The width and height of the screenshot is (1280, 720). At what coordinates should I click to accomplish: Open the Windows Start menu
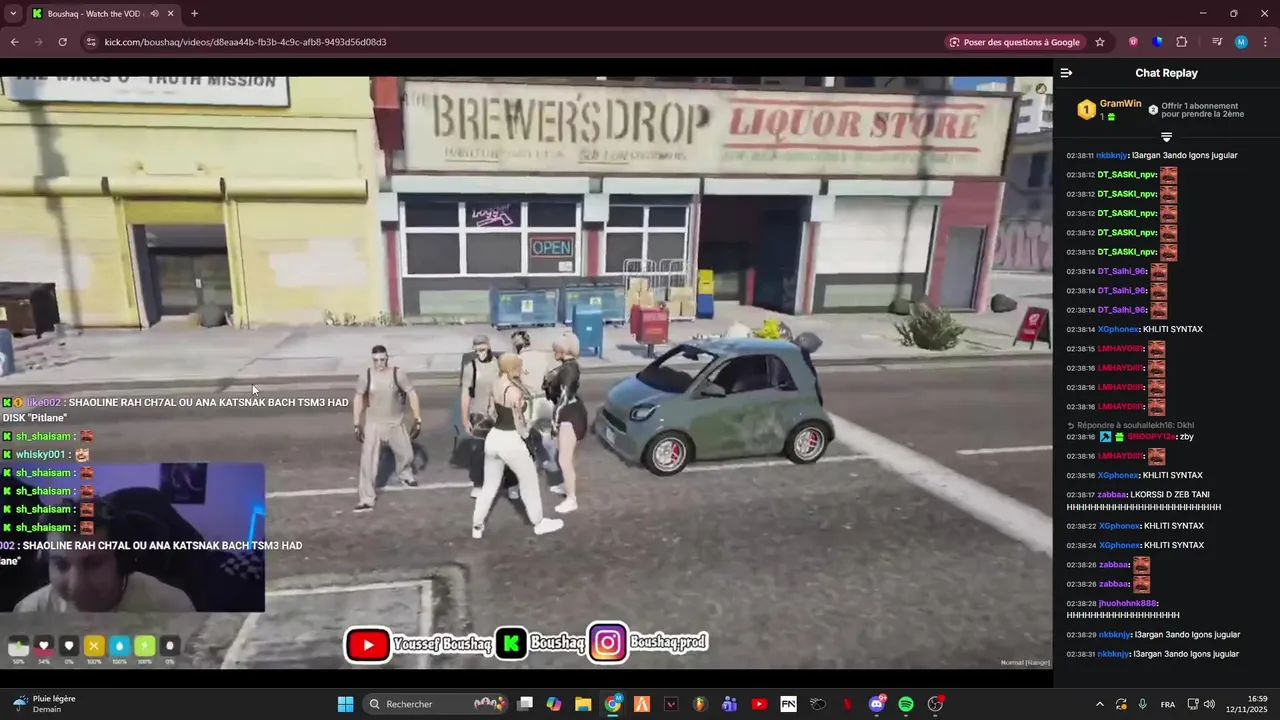[x=345, y=704]
